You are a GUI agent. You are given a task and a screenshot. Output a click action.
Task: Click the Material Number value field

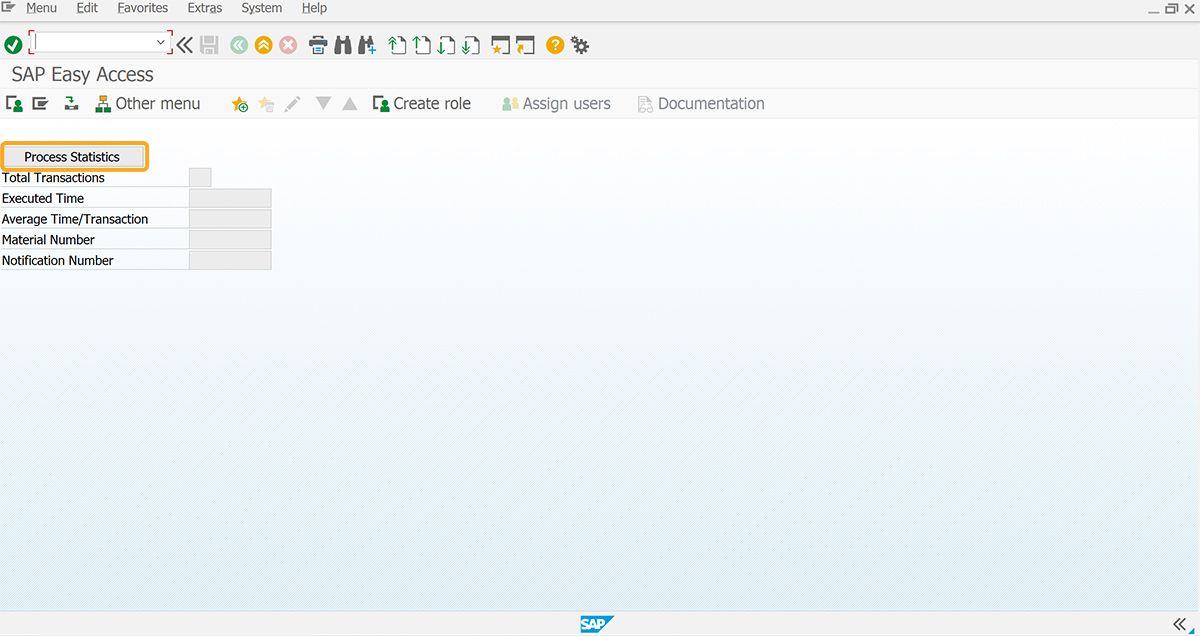click(x=230, y=240)
